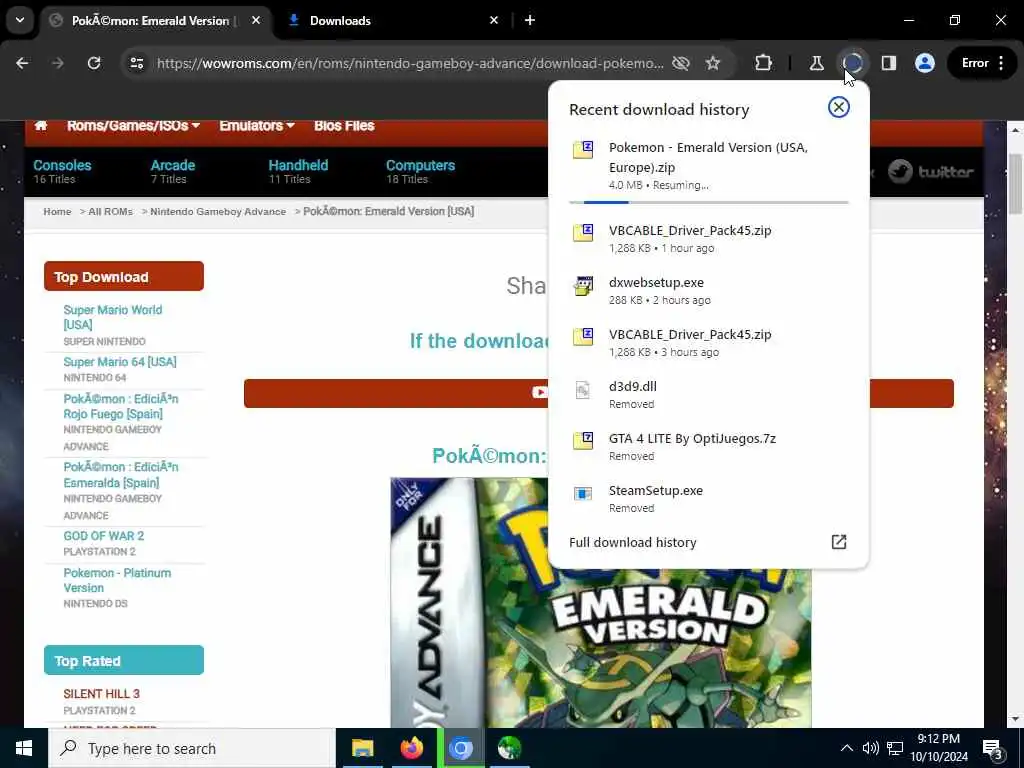Open Super Mario 64 [USA] link
Screen dimensions: 1024x768
(120, 362)
